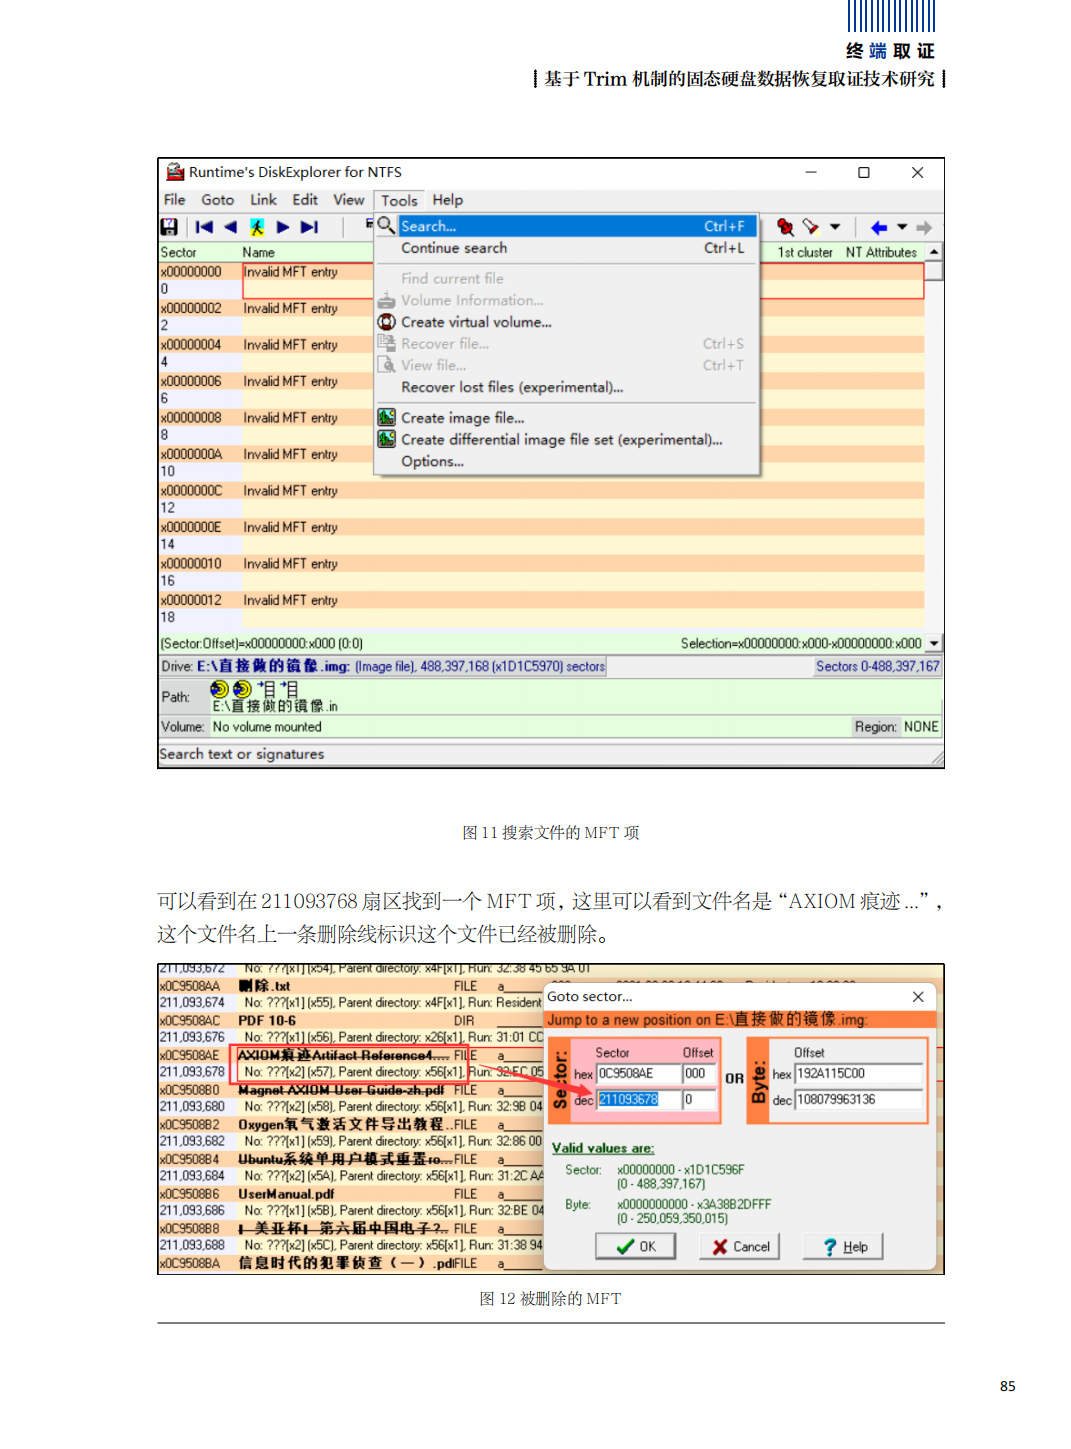Viewport: 1071px width, 1449px height.
Task: Open the File menu
Action: point(175,200)
